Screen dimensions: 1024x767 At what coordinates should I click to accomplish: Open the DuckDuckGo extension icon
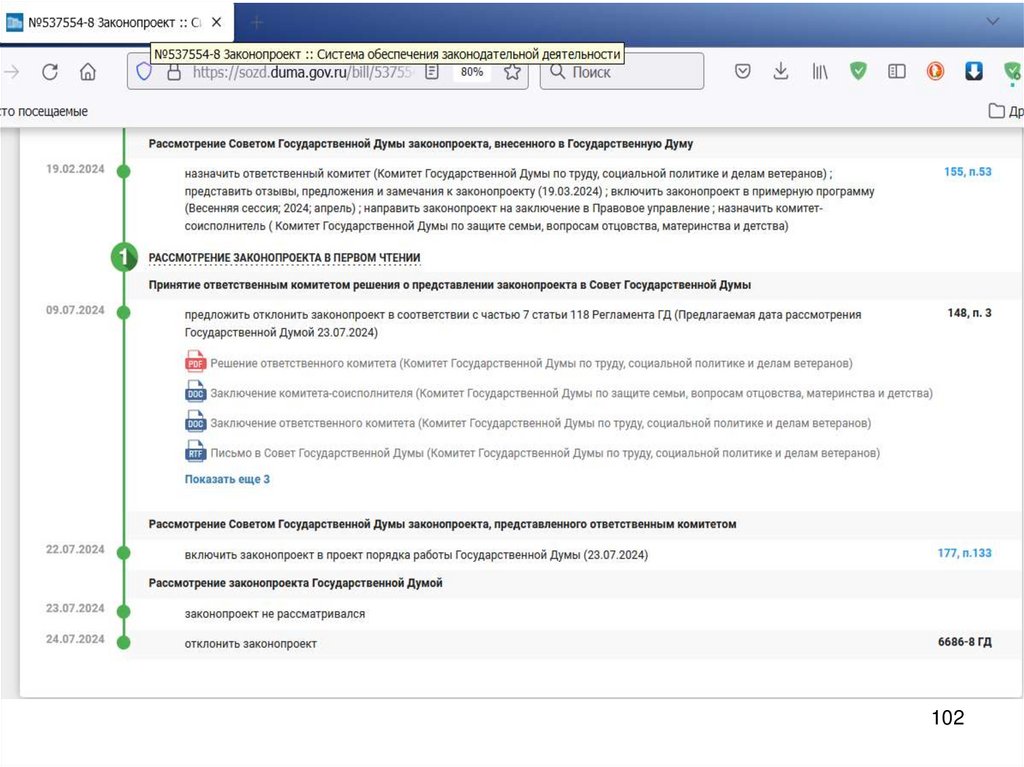tap(935, 71)
